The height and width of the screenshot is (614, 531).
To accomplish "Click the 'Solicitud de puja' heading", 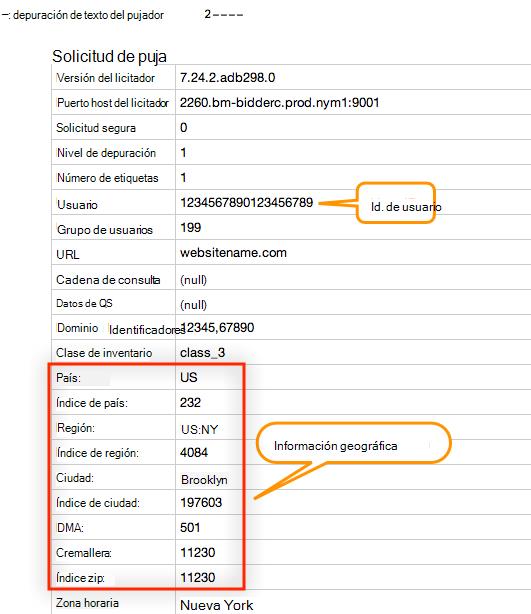I will tap(109, 56).
